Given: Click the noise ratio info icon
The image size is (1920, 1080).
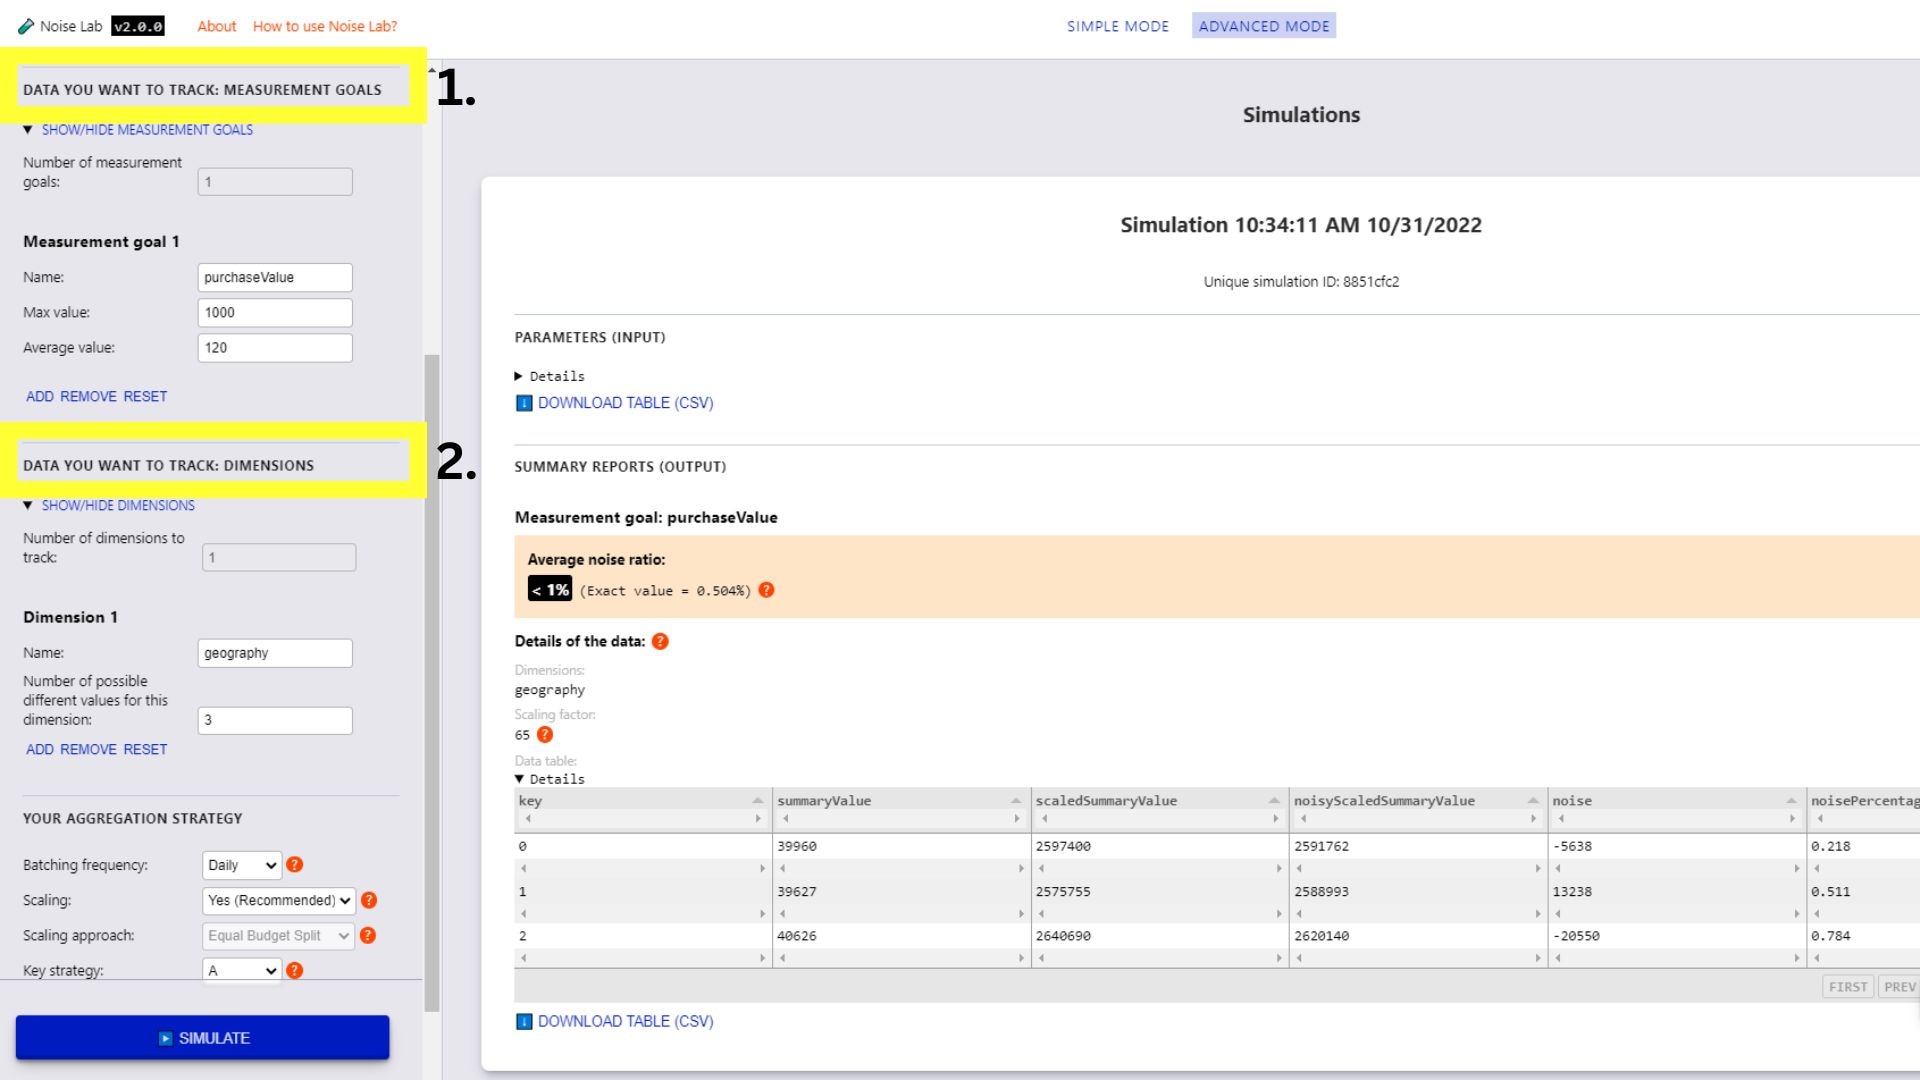Looking at the screenshot, I should (765, 589).
